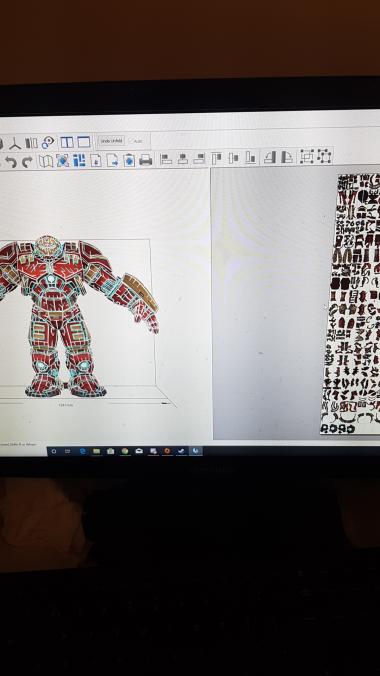The height and width of the screenshot is (676, 380).
Task: Click the align right edges icon
Action: click(199, 159)
